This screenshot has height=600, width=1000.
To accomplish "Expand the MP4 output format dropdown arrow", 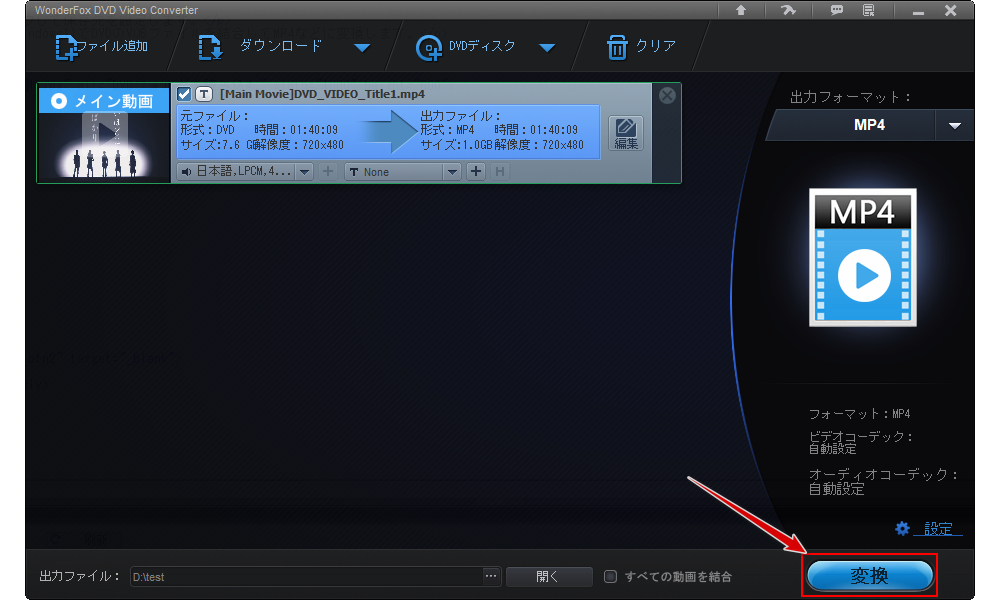I will 954,126.
